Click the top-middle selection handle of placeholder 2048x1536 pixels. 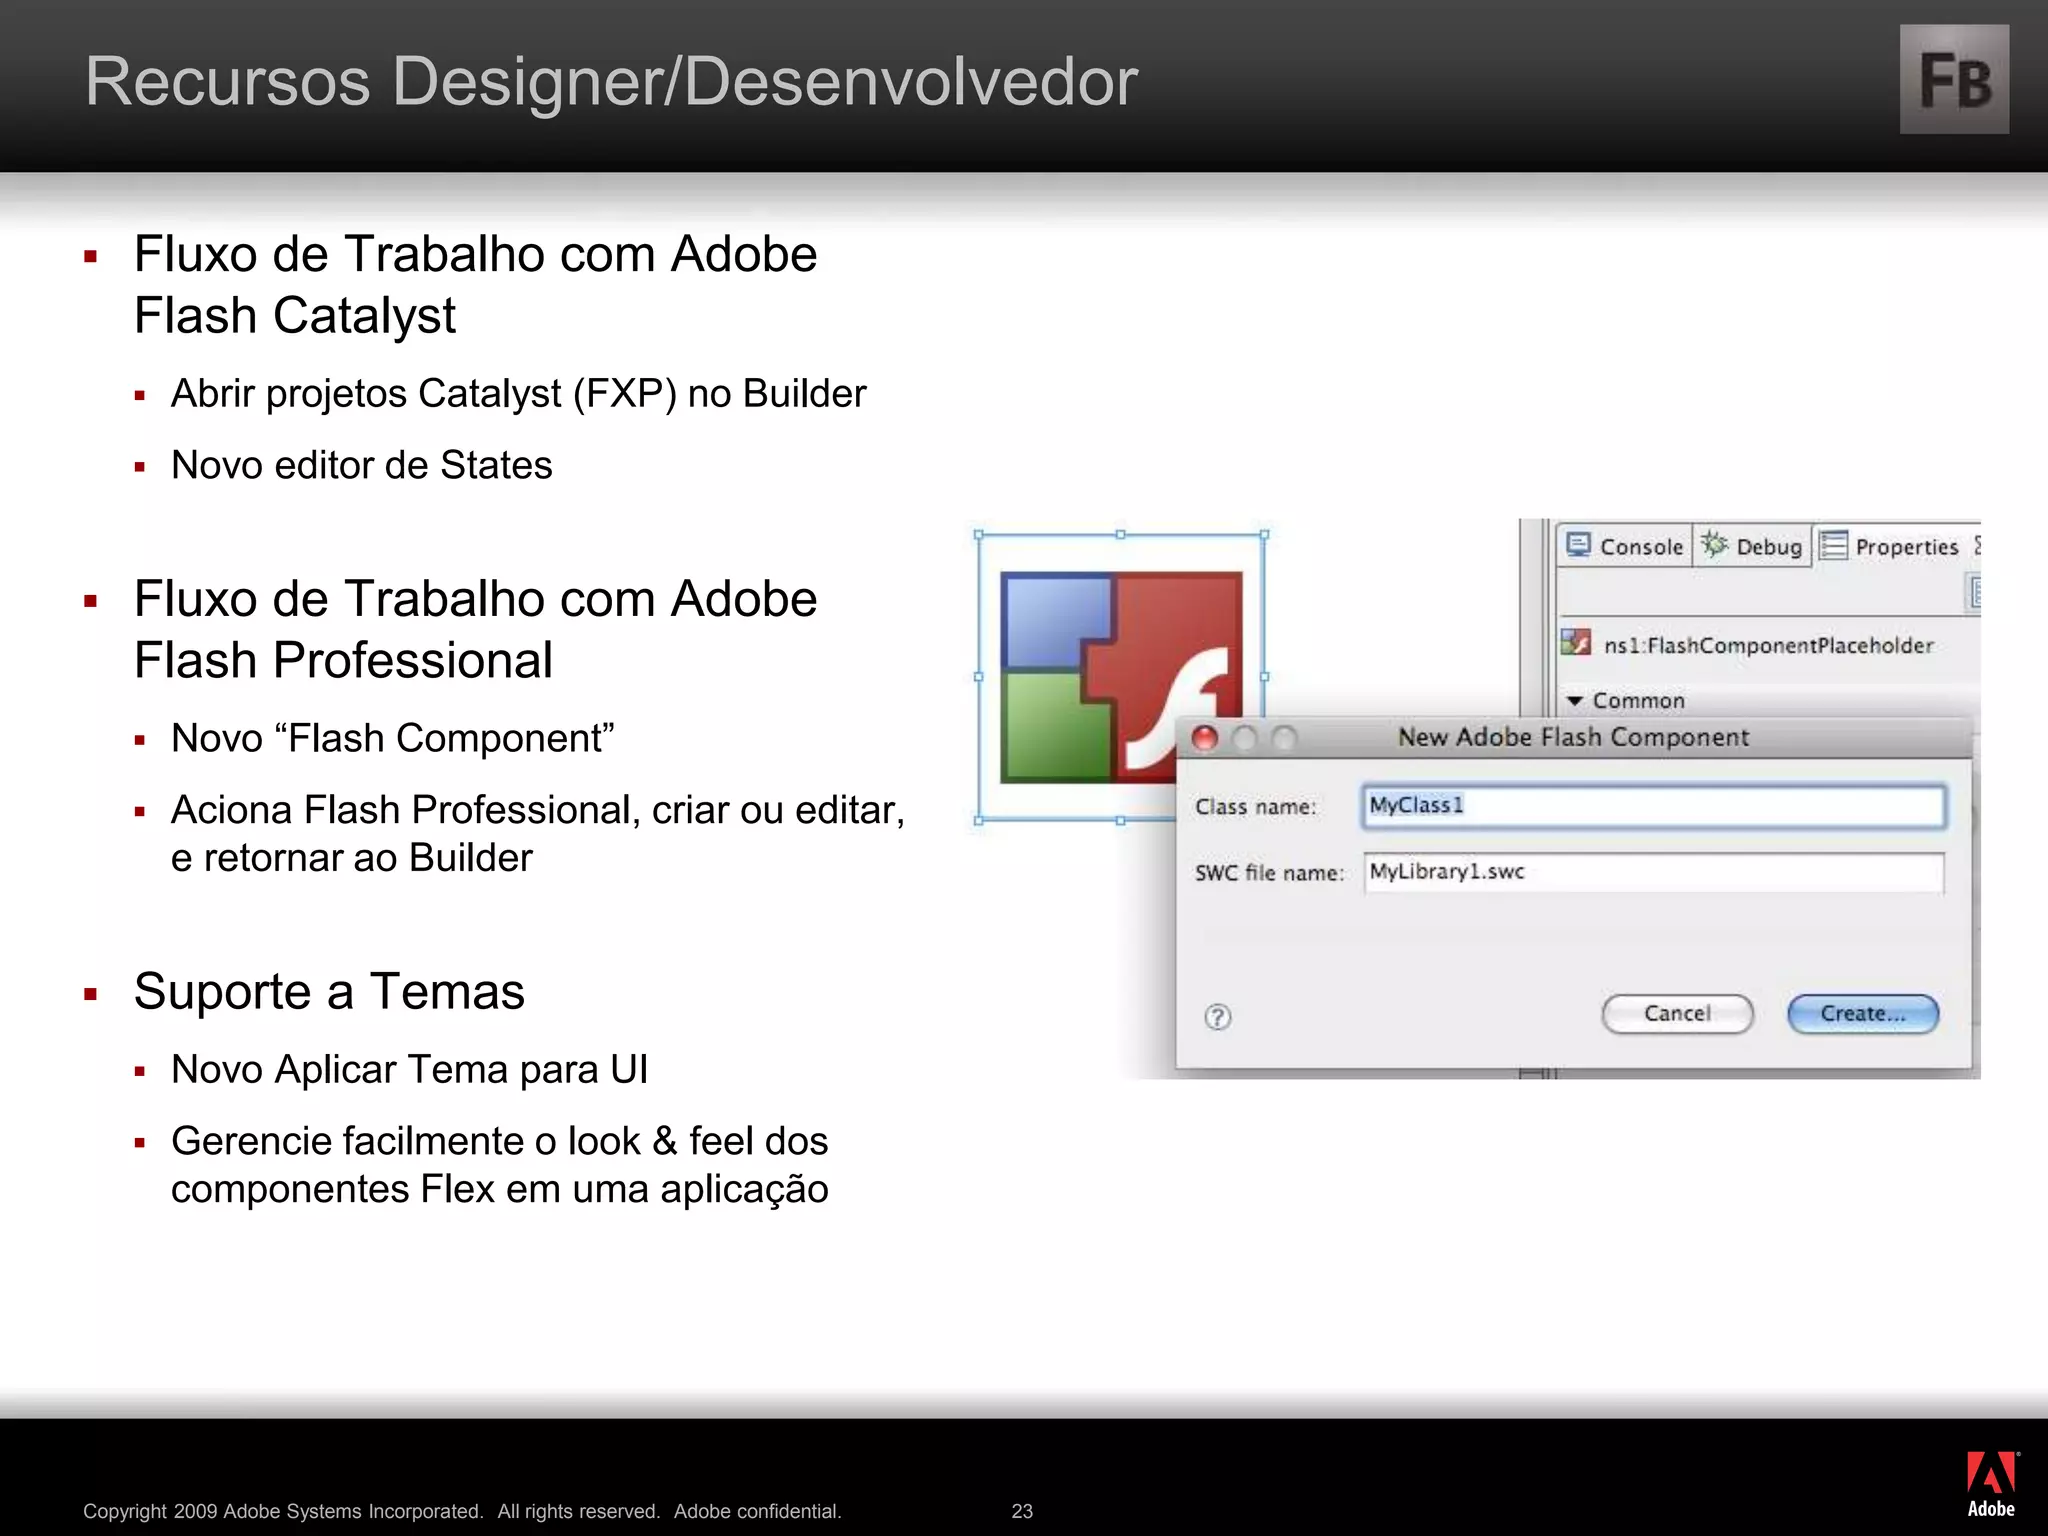pos(1121,535)
